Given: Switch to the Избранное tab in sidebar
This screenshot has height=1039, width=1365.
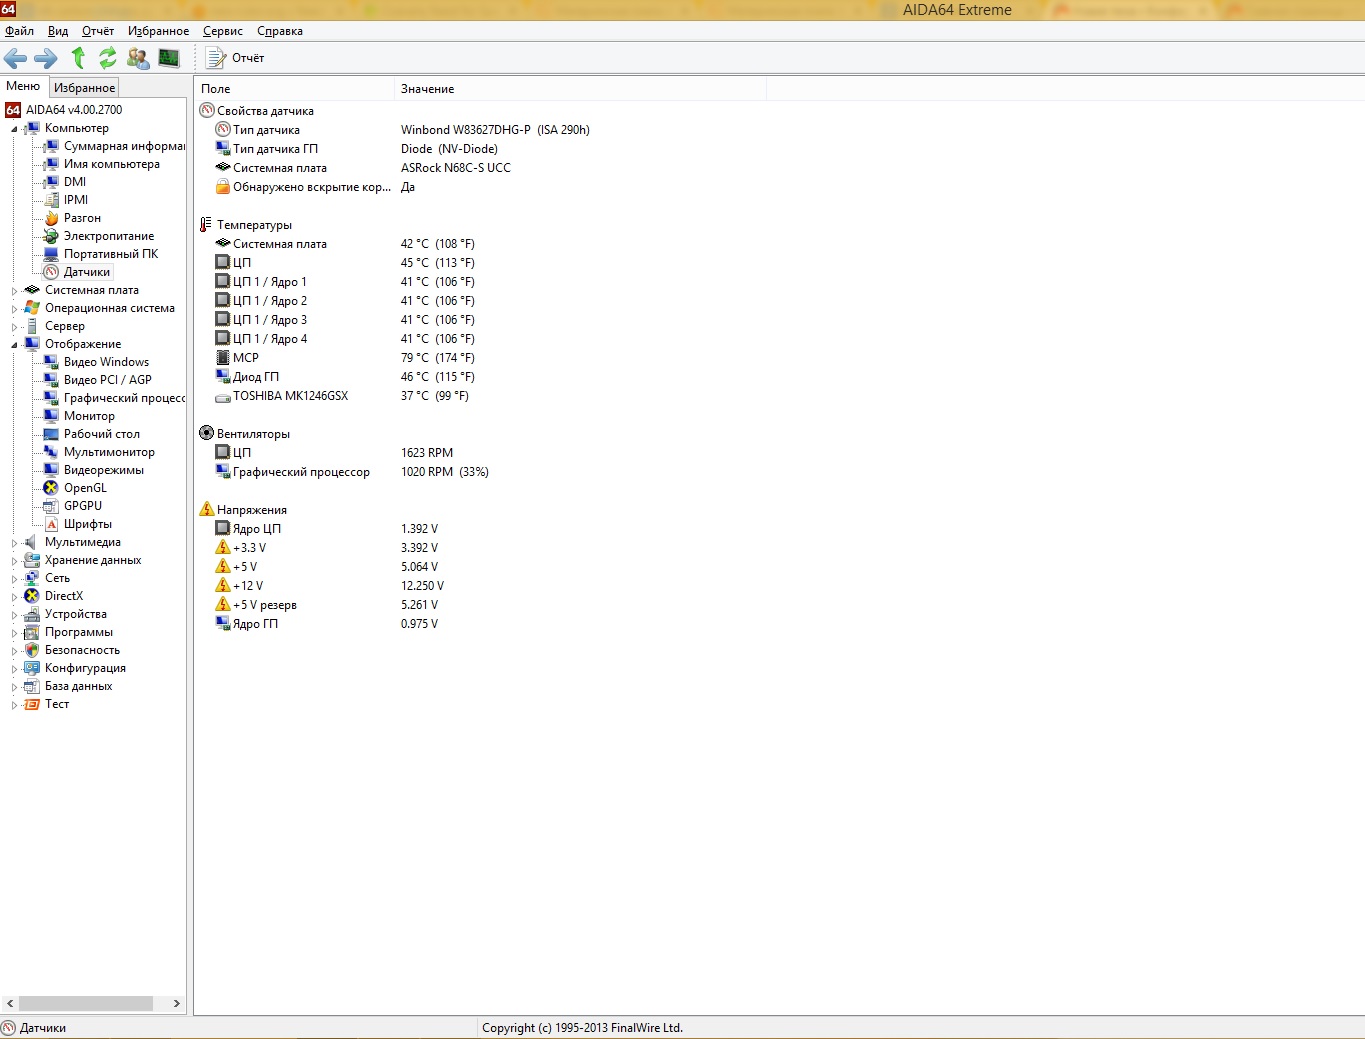Looking at the screenshot, I should pos(85,88).
